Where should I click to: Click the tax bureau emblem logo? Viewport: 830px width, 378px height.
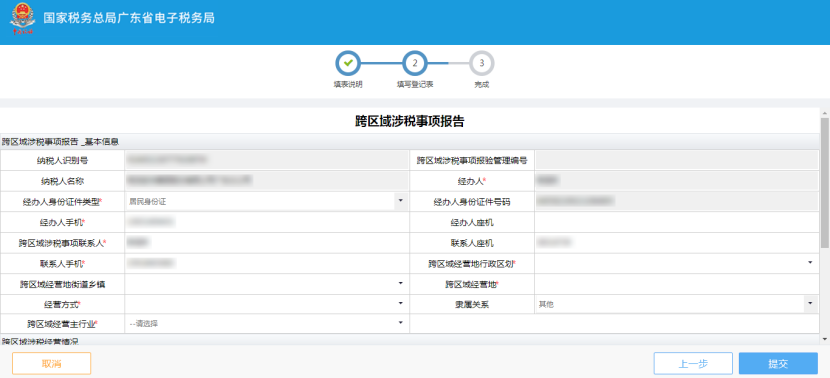pos(21,19)
